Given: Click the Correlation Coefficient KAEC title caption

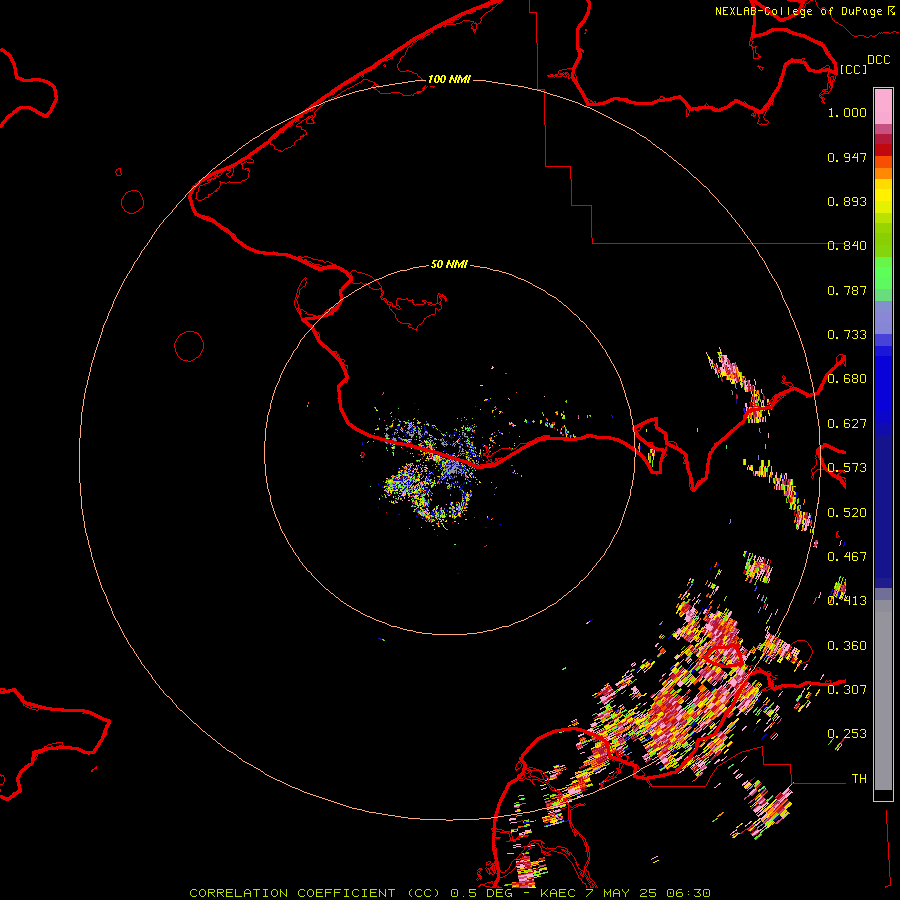Looking at the screenshot, I should click(x=450, y=893).
